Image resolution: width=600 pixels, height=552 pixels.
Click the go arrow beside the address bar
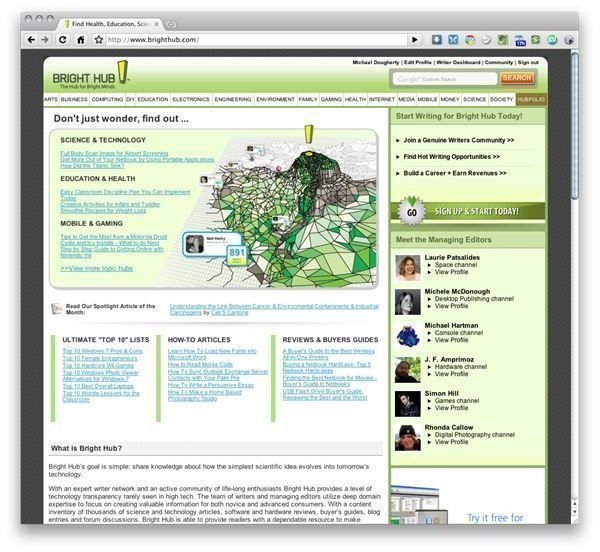(x=414, y=39)
